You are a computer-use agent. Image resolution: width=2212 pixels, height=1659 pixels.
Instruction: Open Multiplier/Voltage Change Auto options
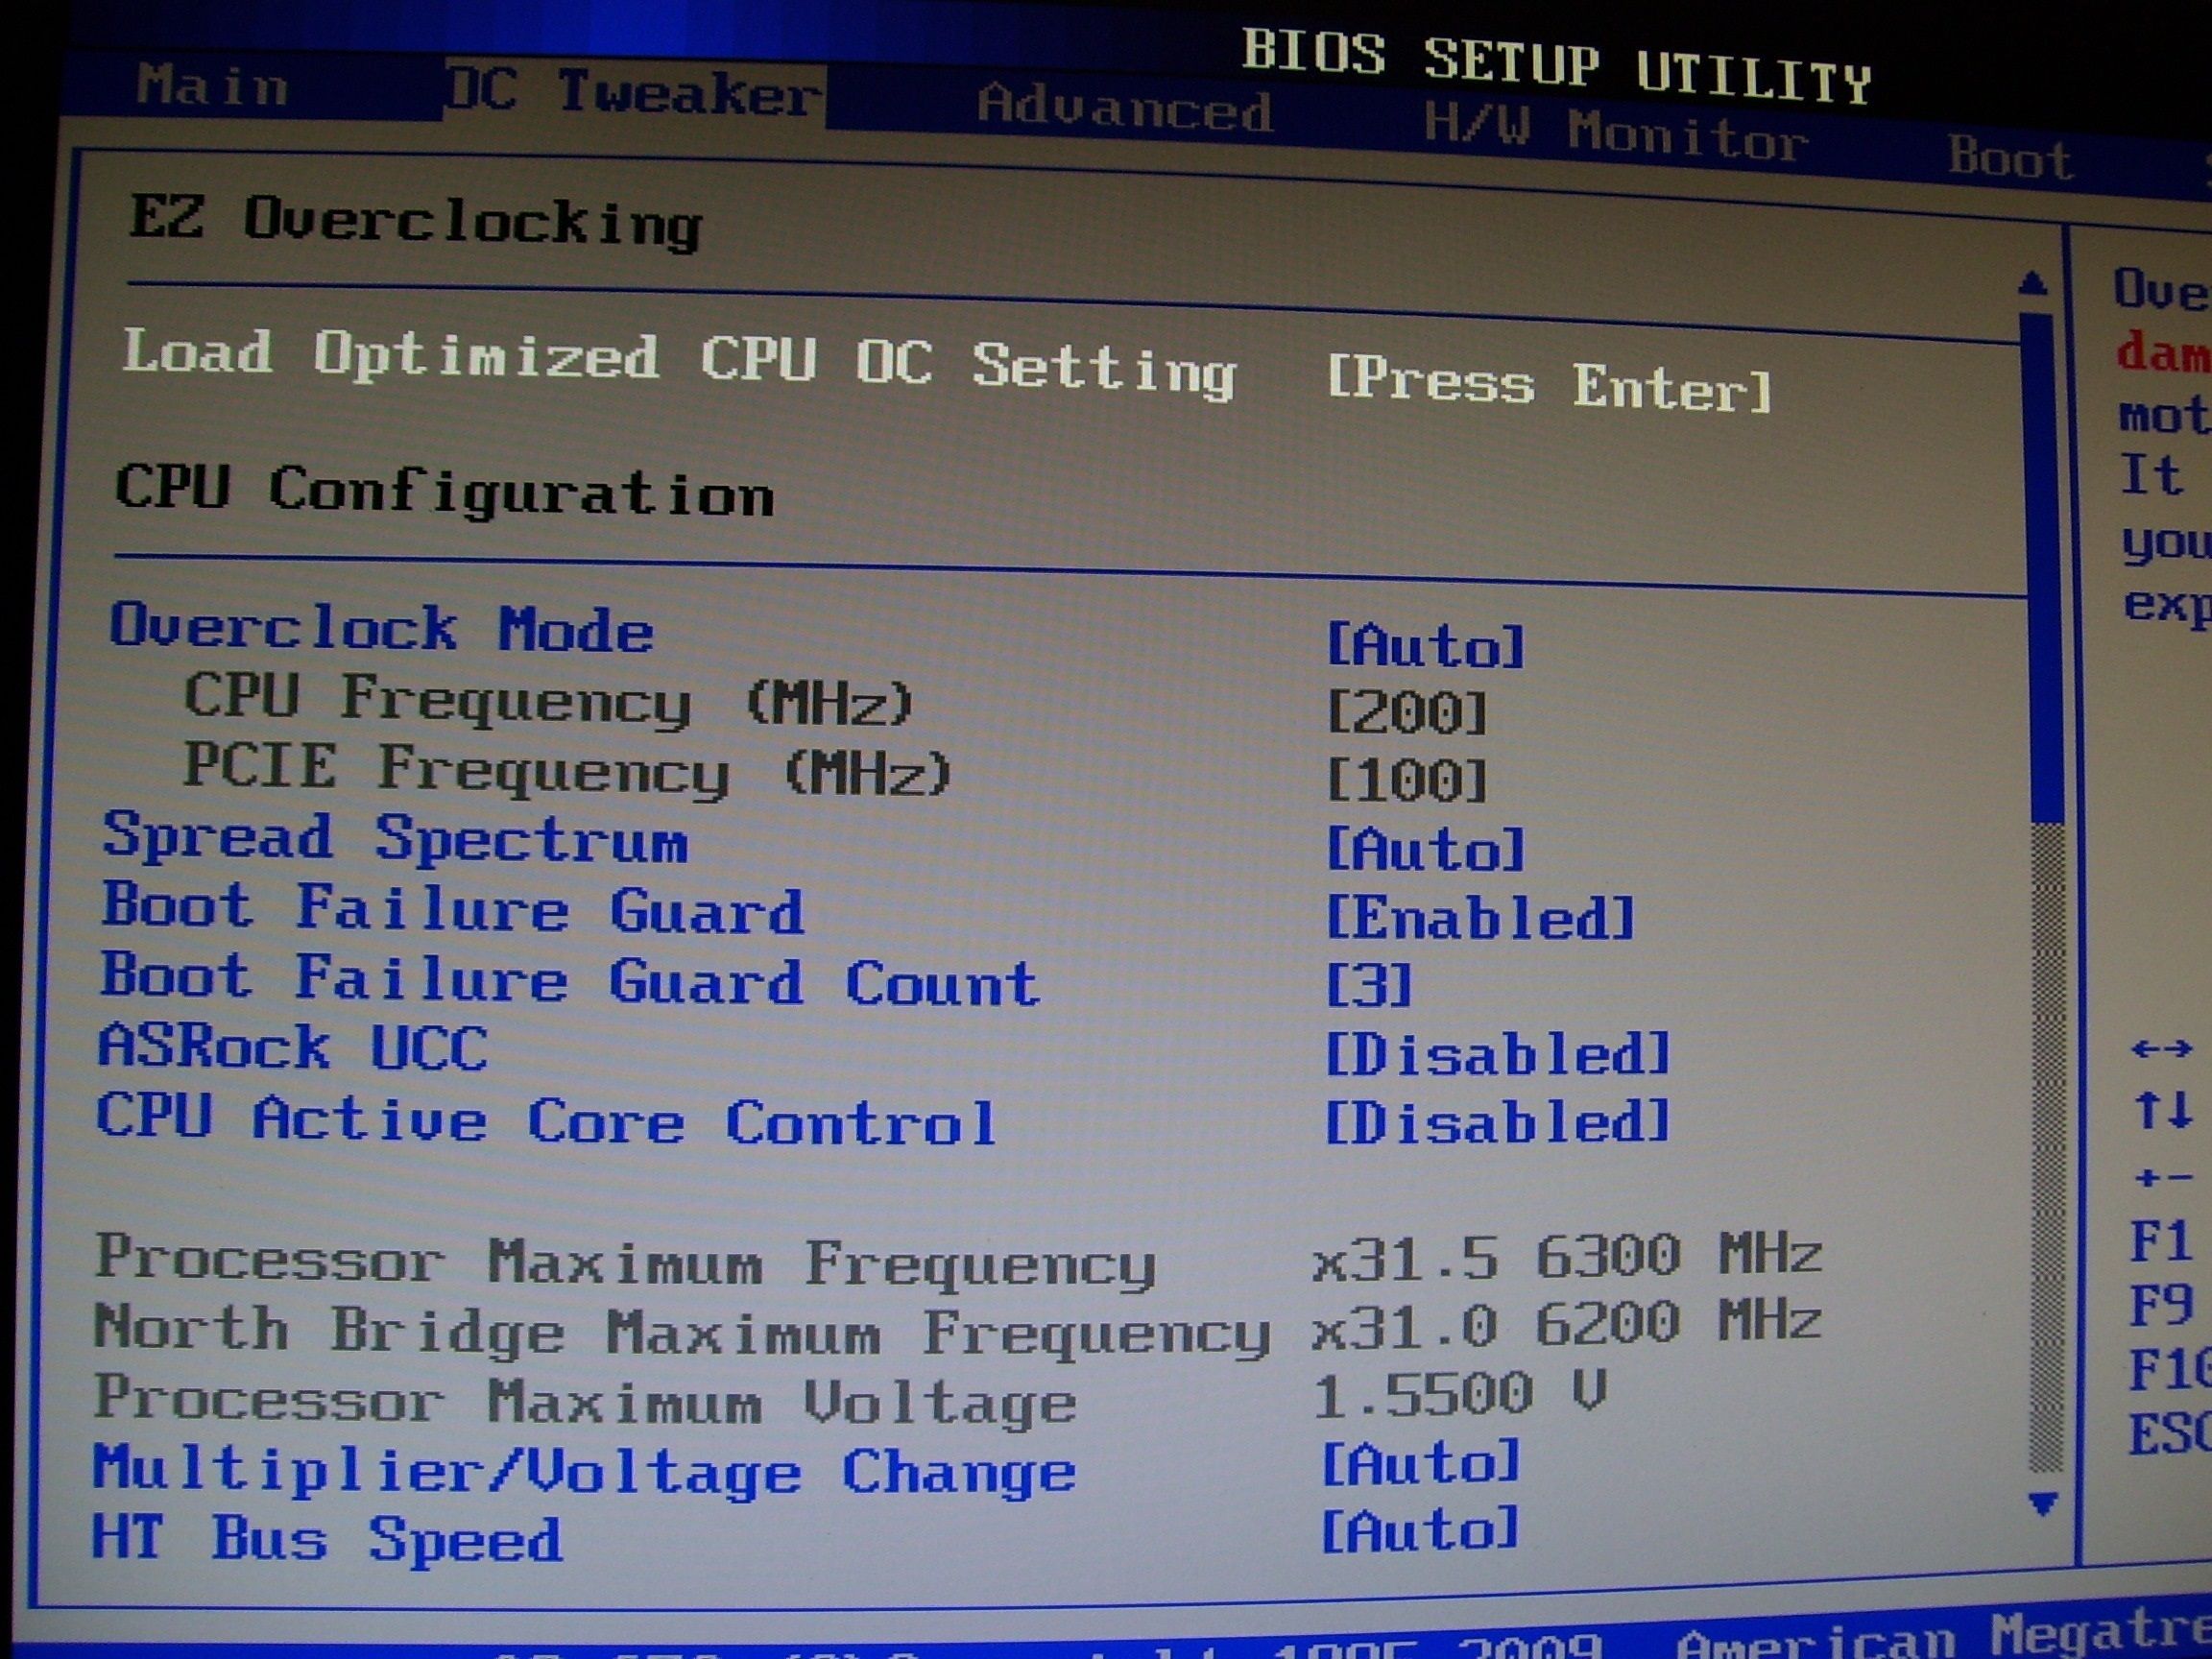(1421, 1463)
